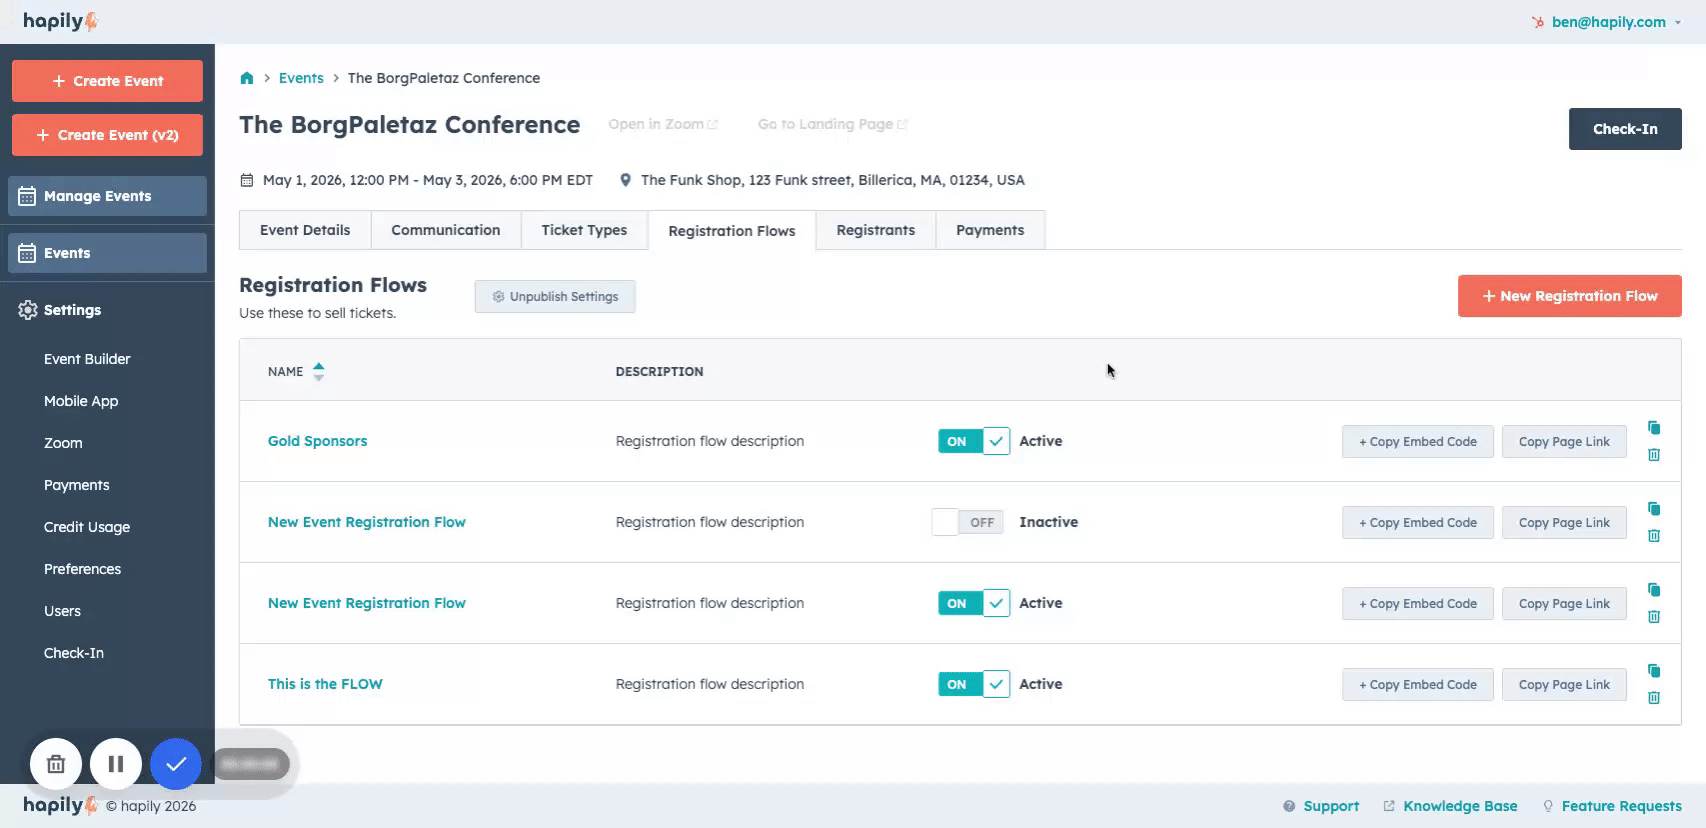Duplicate the inactive New Event Registration Flow

click(x=1654, y=509)
